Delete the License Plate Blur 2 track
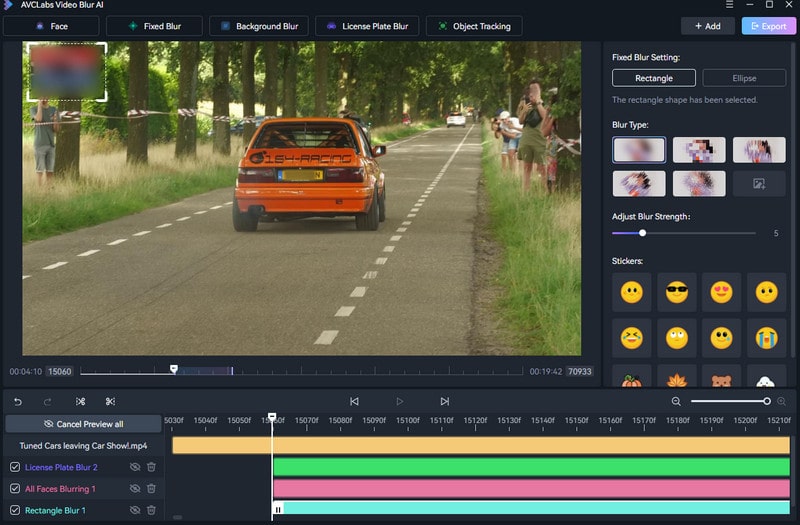Viewport: 800px width, 525px height. (151, 467)
